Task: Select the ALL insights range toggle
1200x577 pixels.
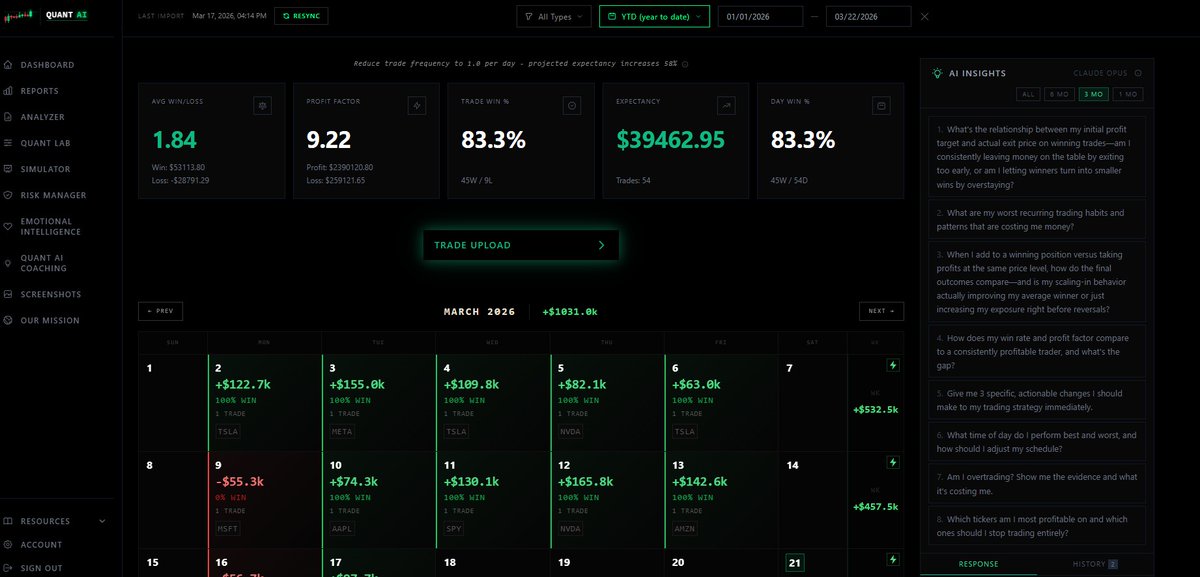Action: (1027, 94)
